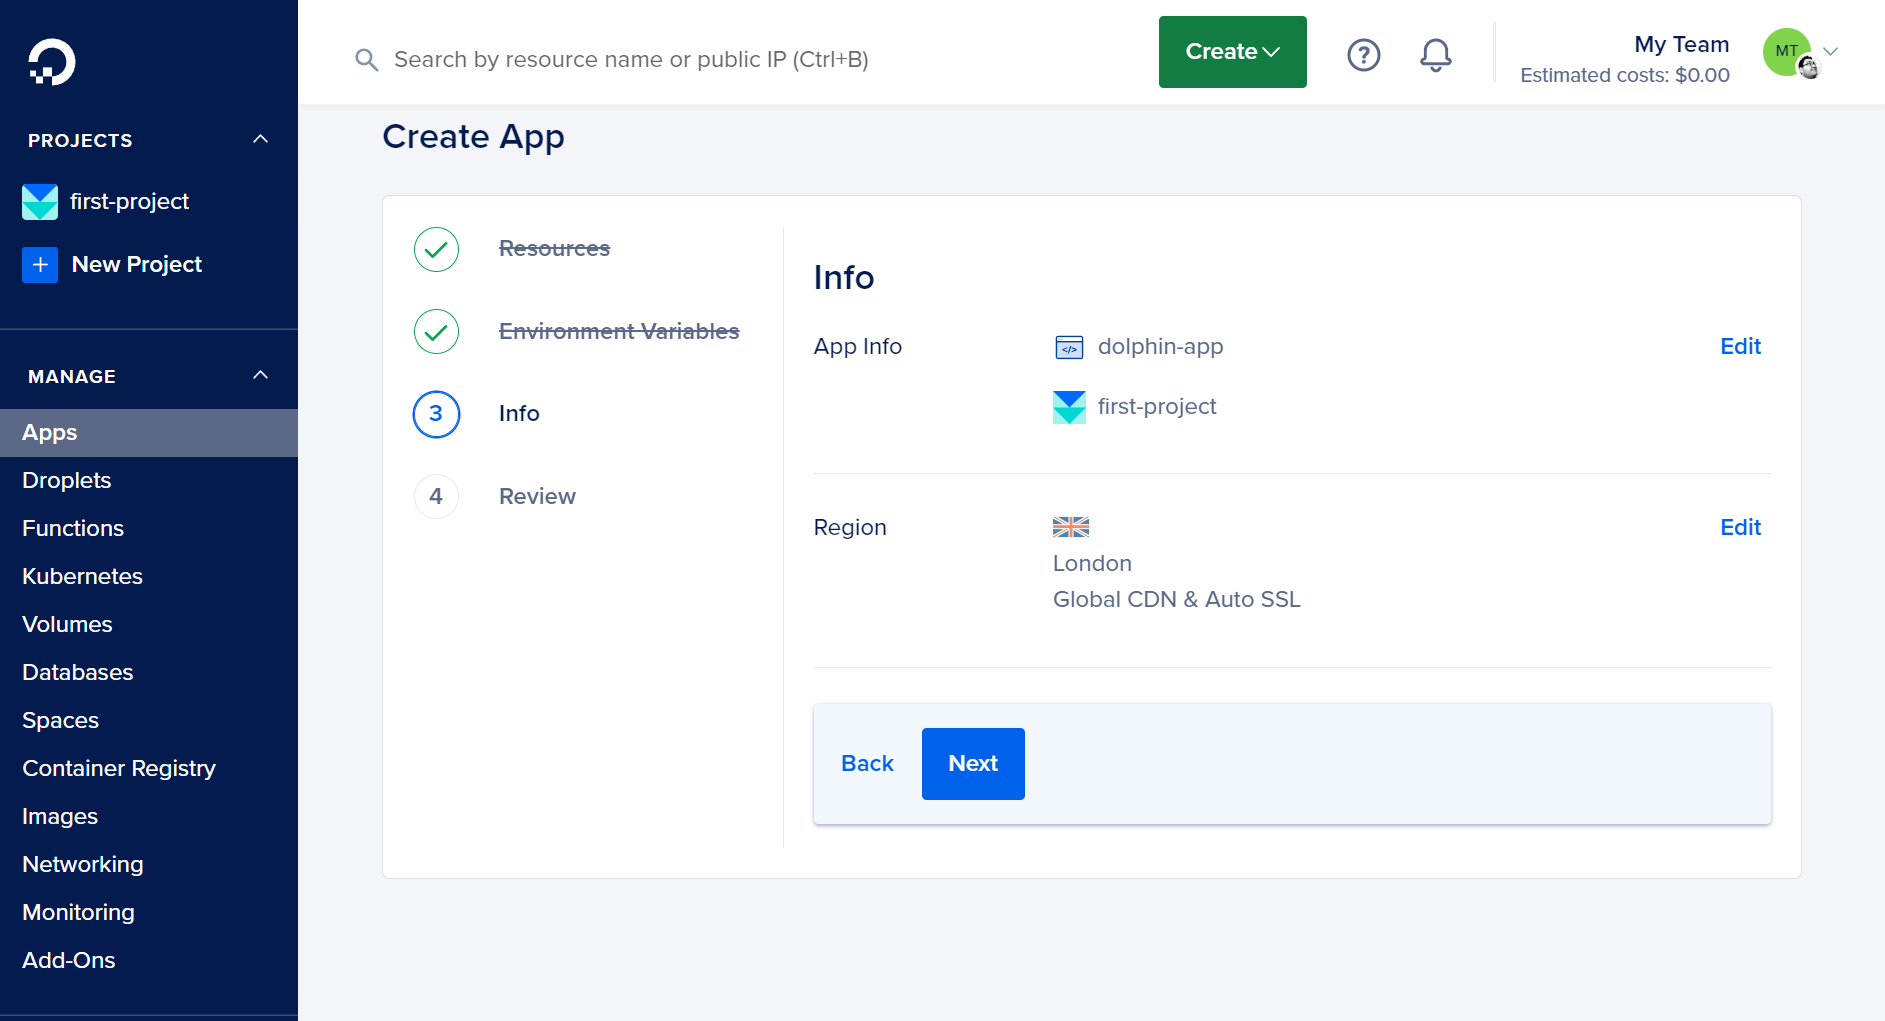Open Kubernetes in the sidebar

pos(149,577)
